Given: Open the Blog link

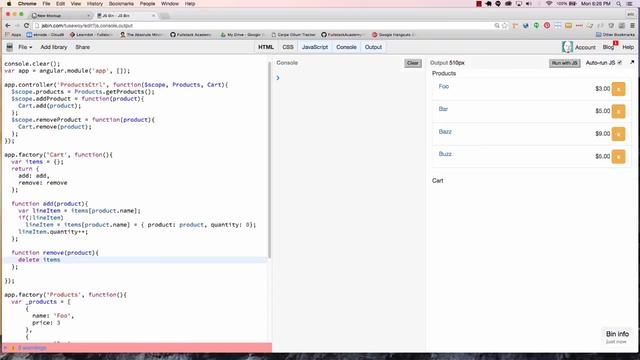Looking at the screenshot, I should pos(608,47).
